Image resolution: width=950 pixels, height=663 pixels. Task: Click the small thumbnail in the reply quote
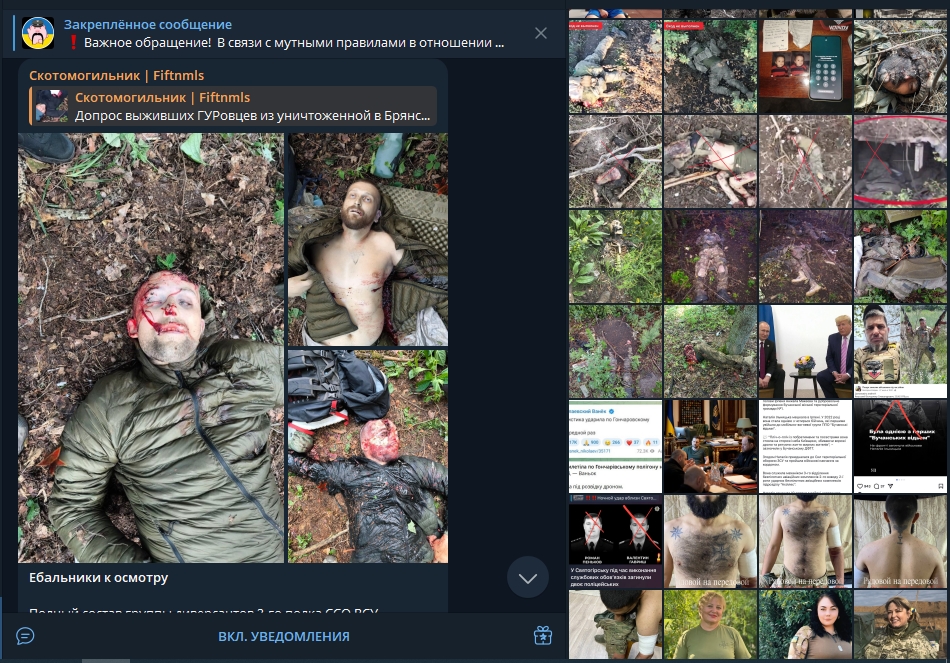coord(51,106)
